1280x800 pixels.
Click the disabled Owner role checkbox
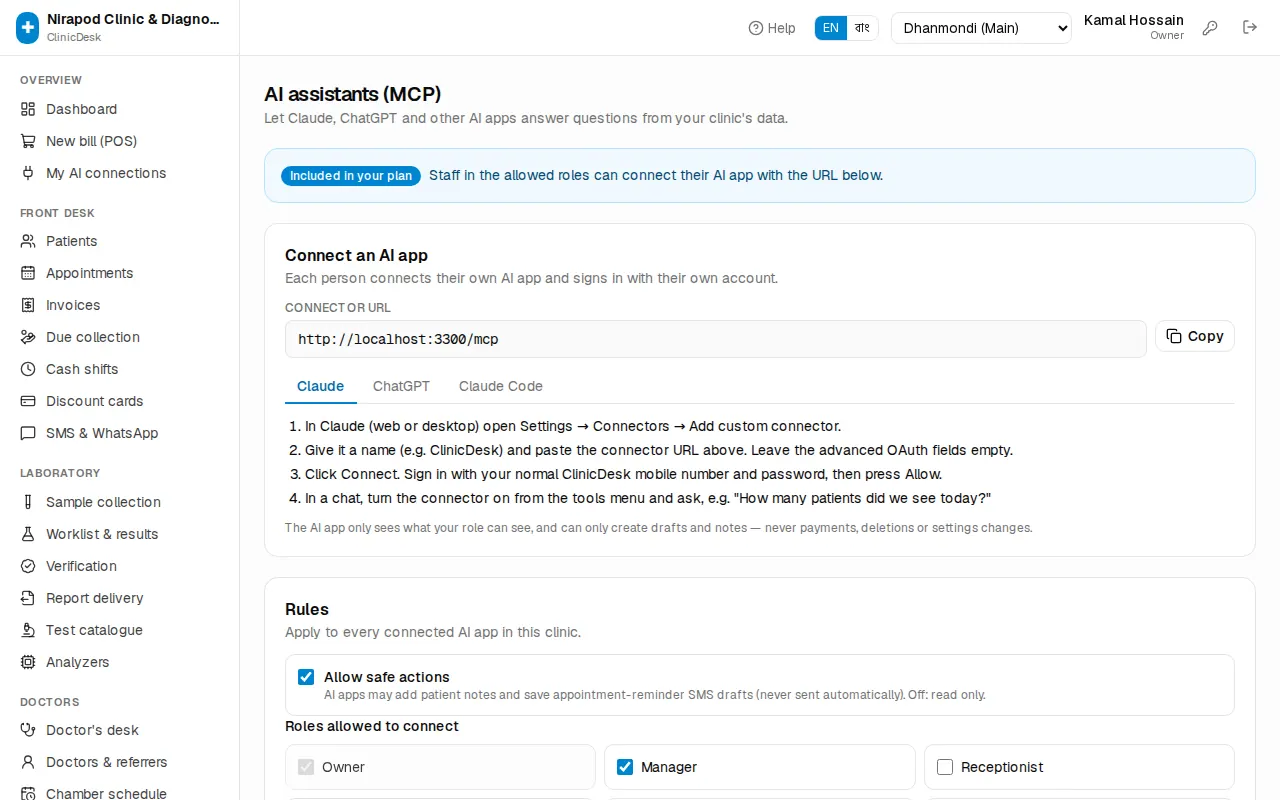[306, 767]
